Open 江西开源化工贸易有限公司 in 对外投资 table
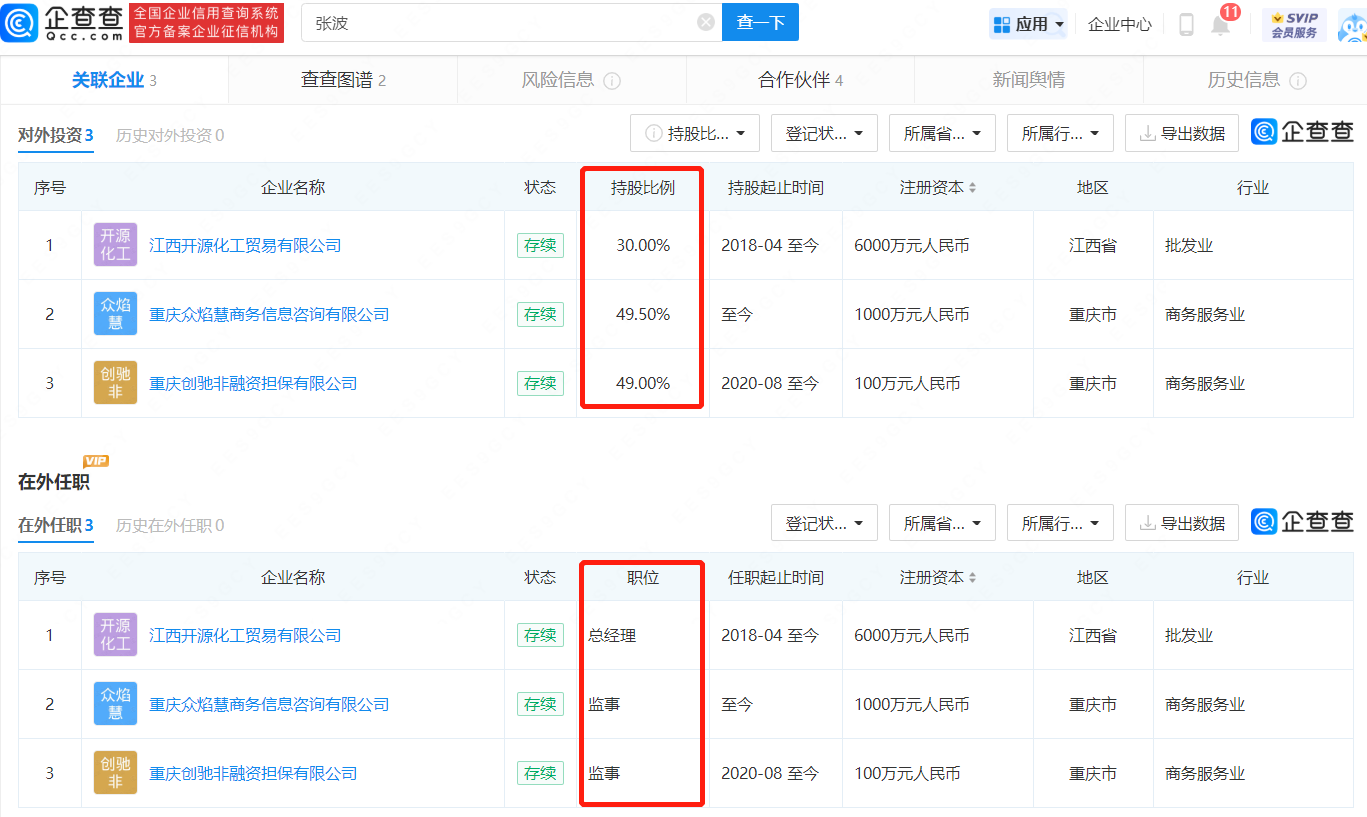Screen dimensions: 1367x817 (245, 245)
